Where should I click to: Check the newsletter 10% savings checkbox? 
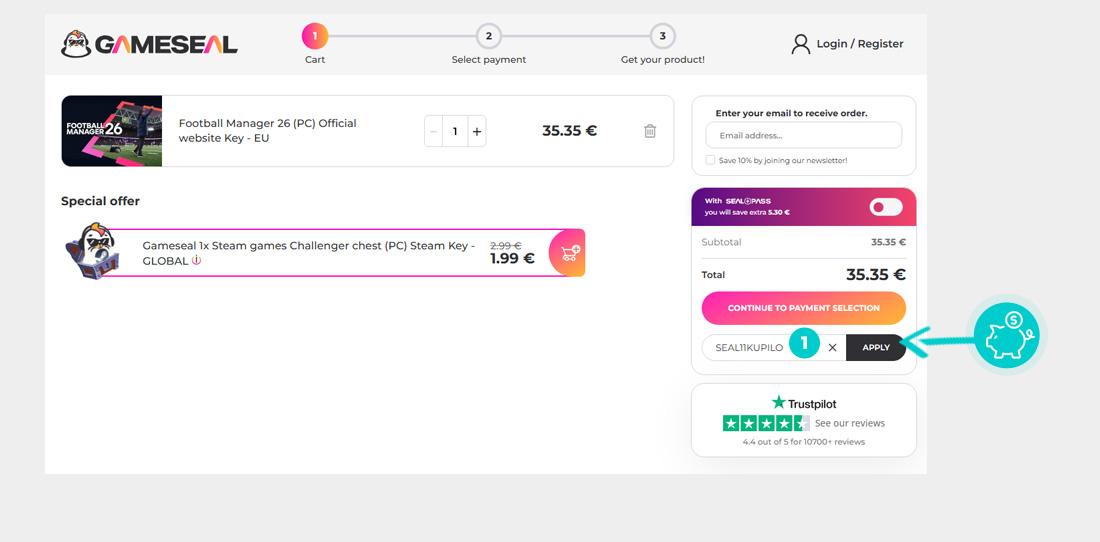click(x=710, y=160)
